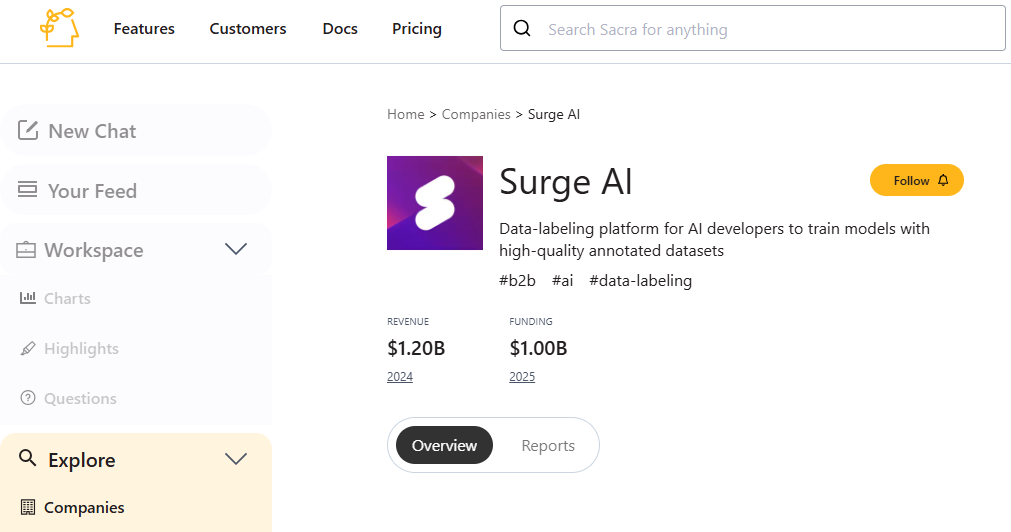Image resolution: width=1011 pixels, height=532 pixels.
Task: Click the Your Feed list icon
Action: (27, 190)
